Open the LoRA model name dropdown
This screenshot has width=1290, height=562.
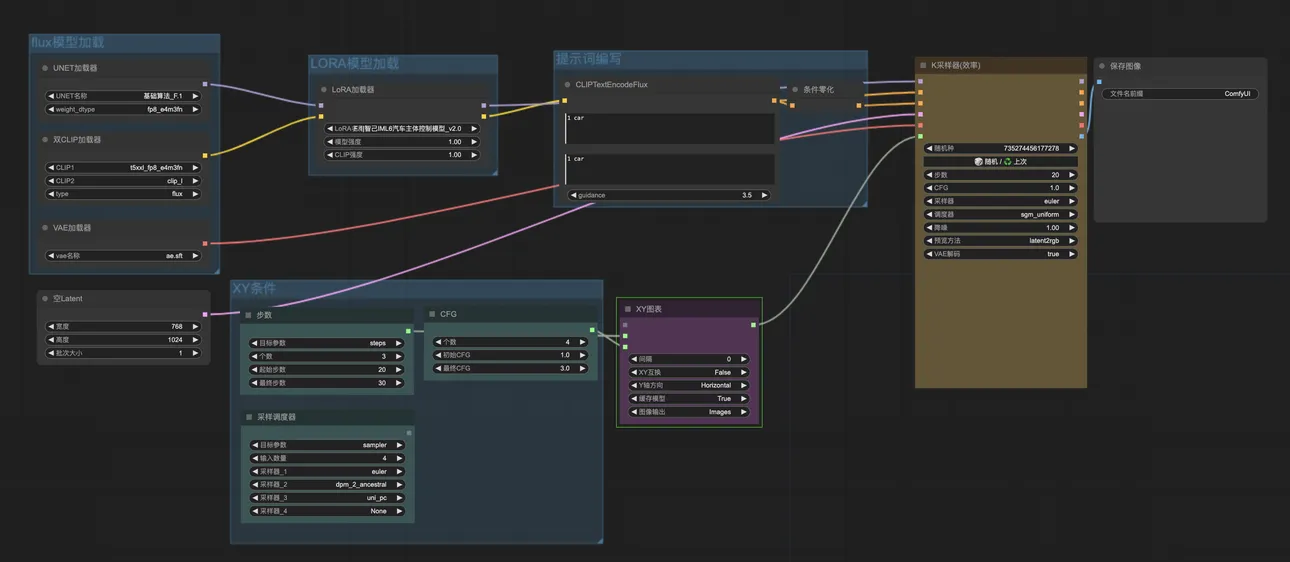click(x=402, y=129)
